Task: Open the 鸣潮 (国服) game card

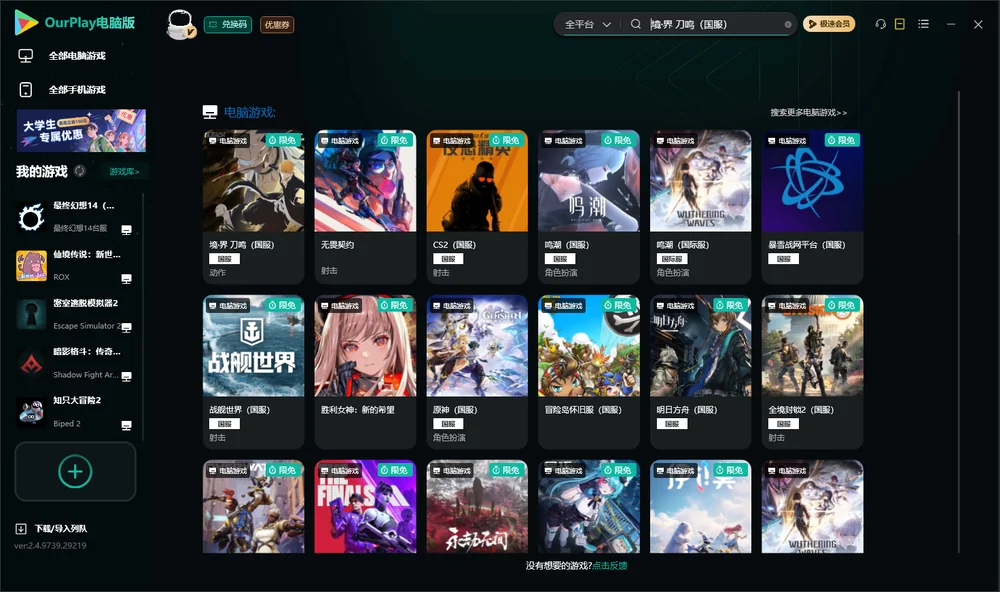Action: coord(589,207)
